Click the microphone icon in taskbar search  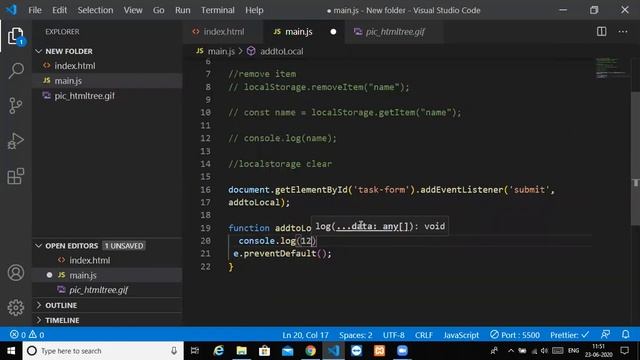(174, 351)
